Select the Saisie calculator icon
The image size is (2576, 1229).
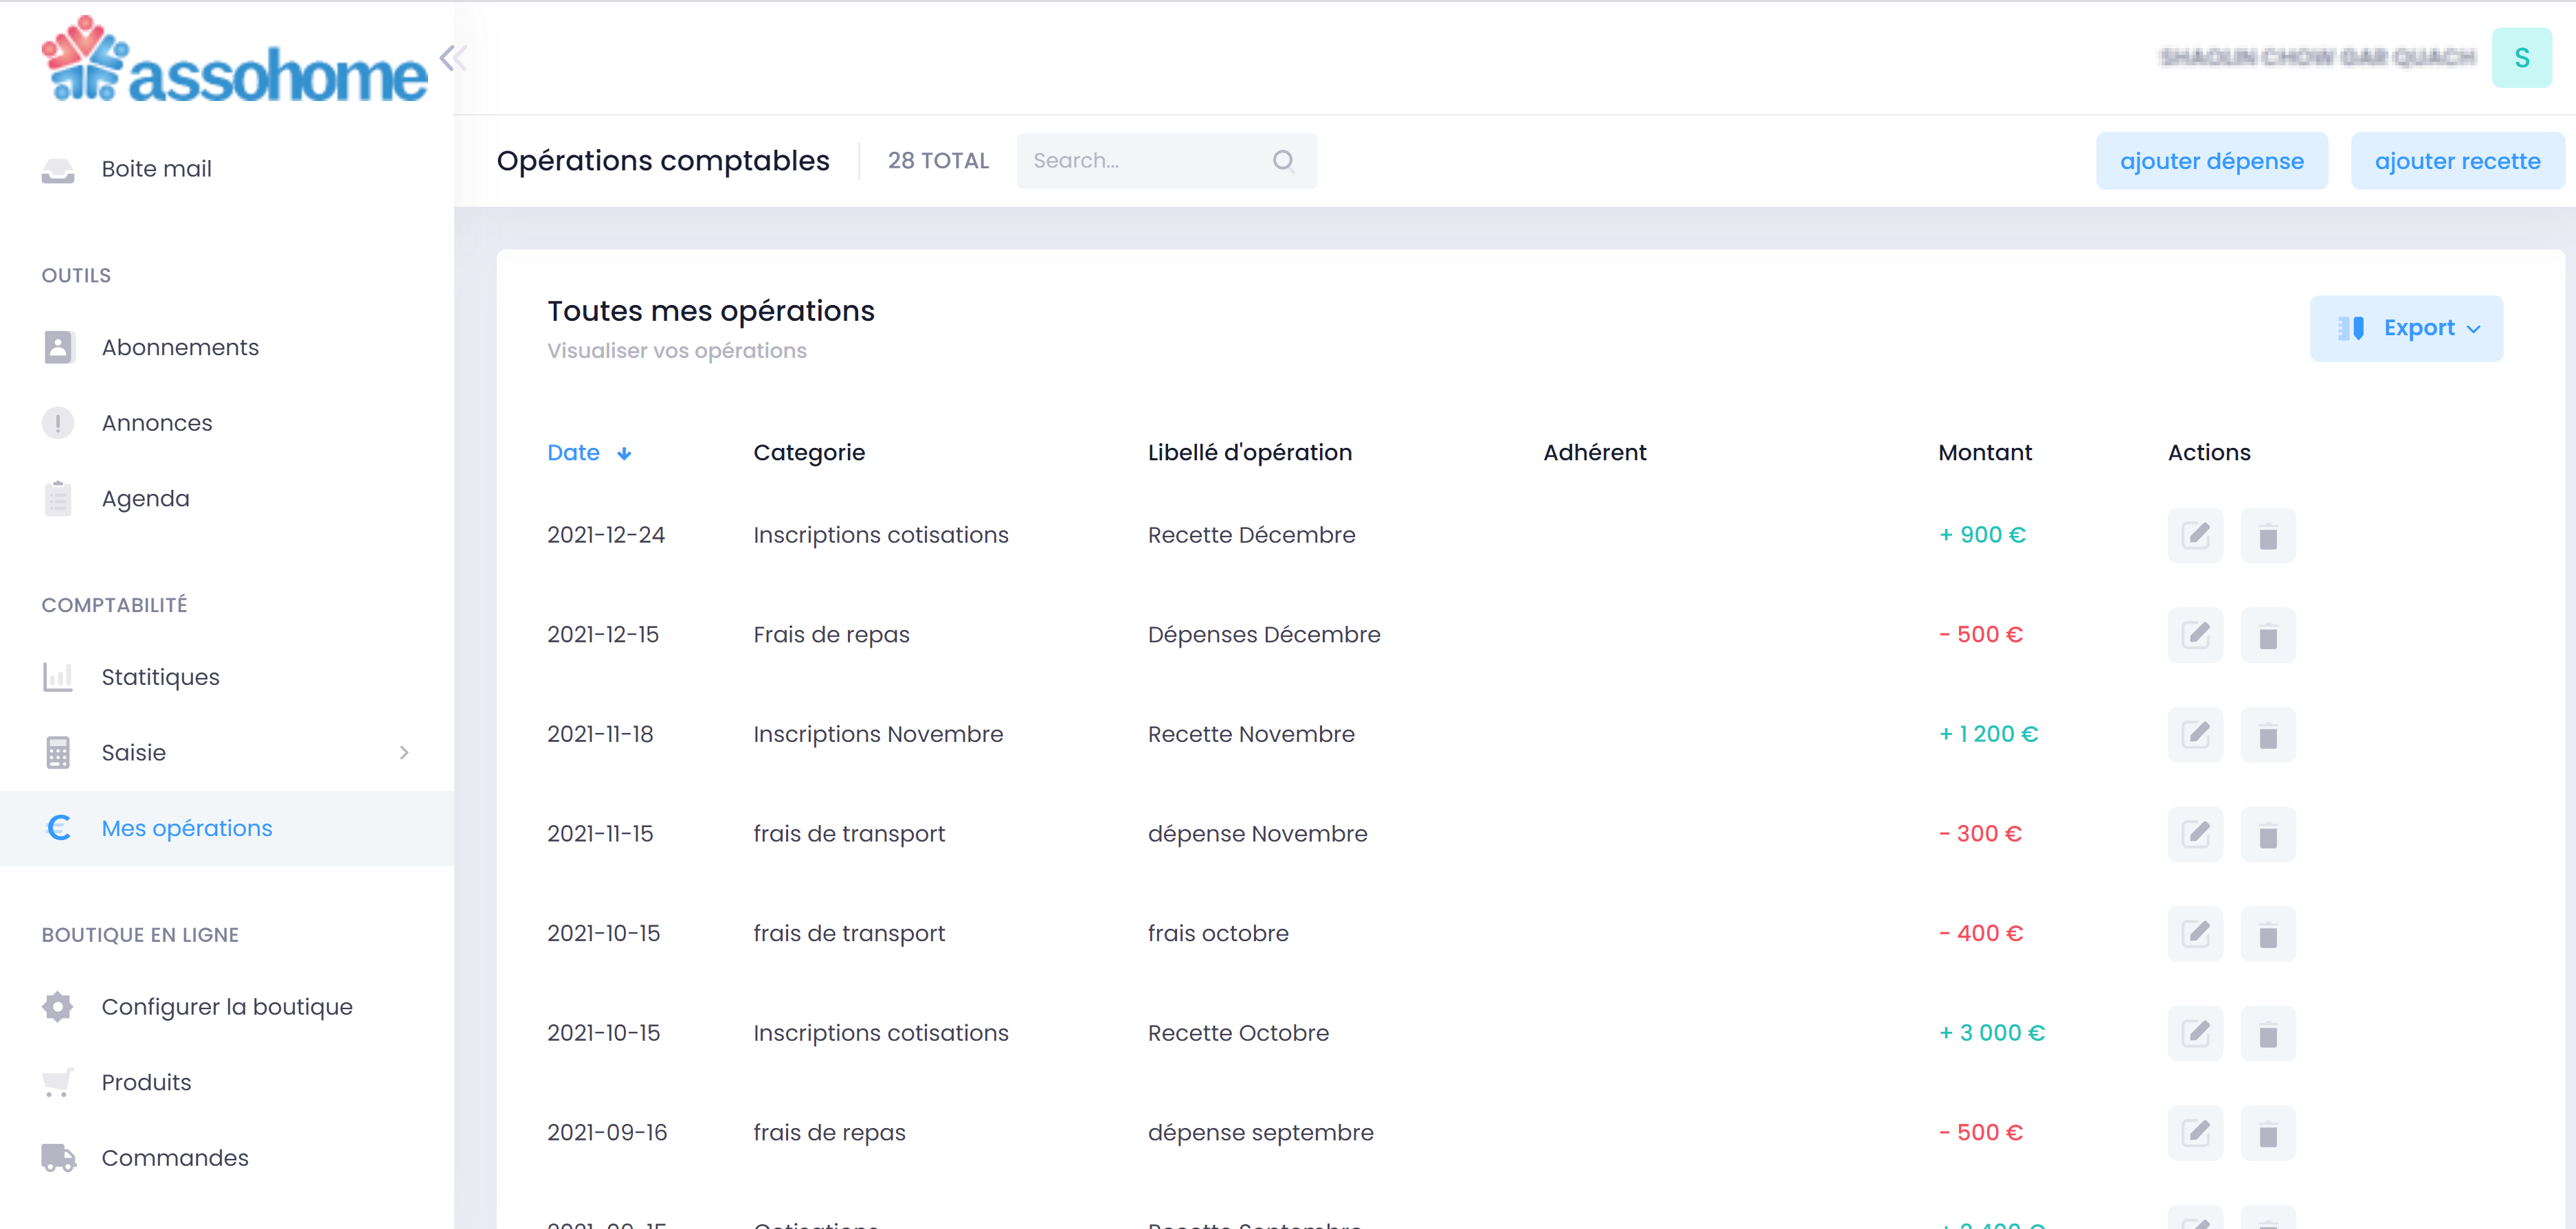tap(57, 752)
